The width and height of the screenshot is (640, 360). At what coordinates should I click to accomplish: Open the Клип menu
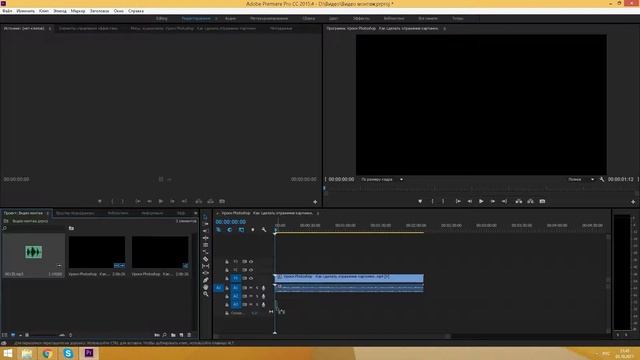point(44,11)
